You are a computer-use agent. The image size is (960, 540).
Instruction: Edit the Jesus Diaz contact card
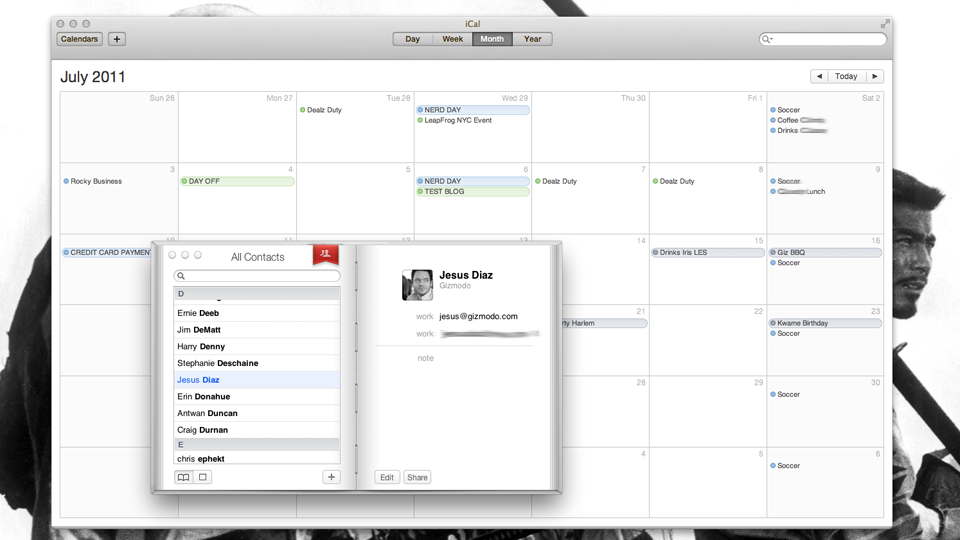coord(387,477)
